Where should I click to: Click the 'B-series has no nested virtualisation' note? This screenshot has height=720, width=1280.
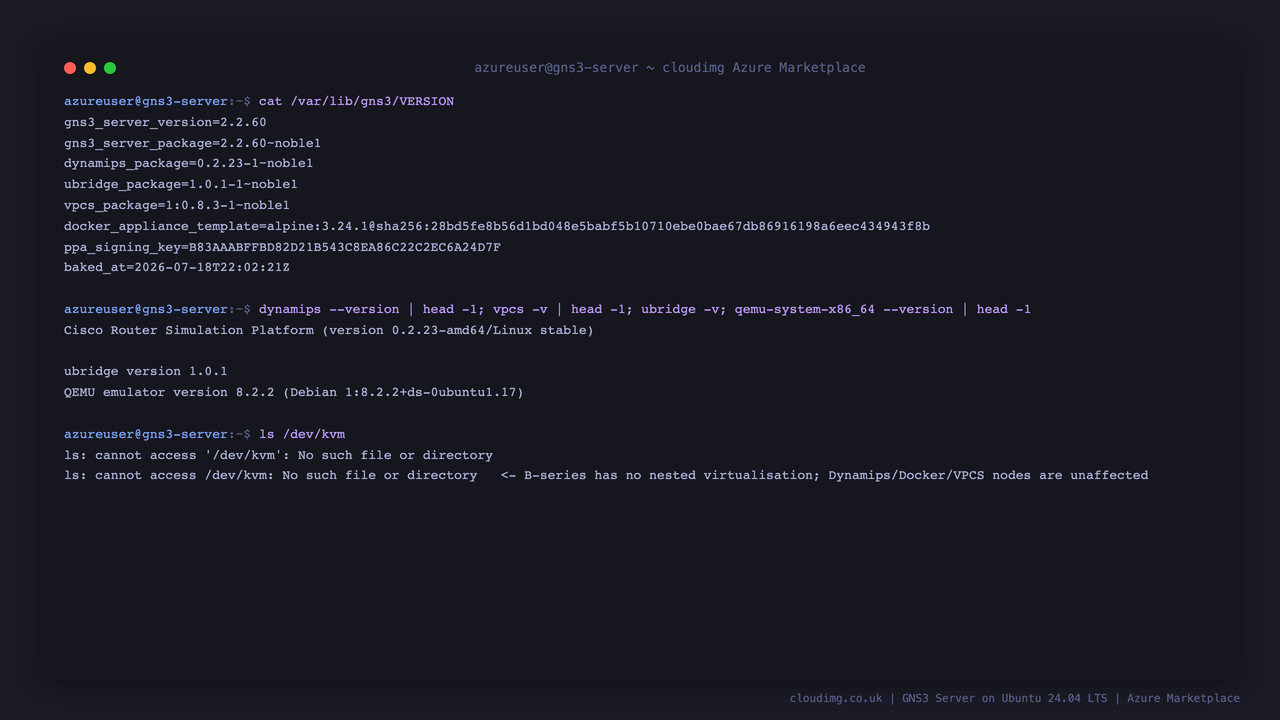click(825, 475)
